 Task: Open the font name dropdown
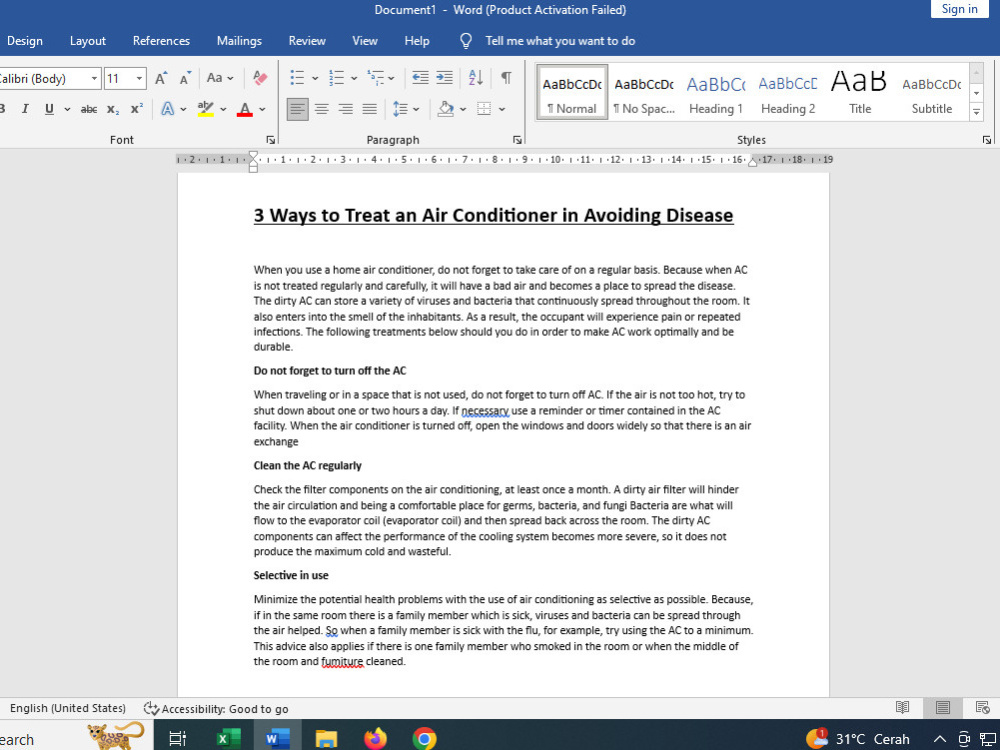click(94, 78)
